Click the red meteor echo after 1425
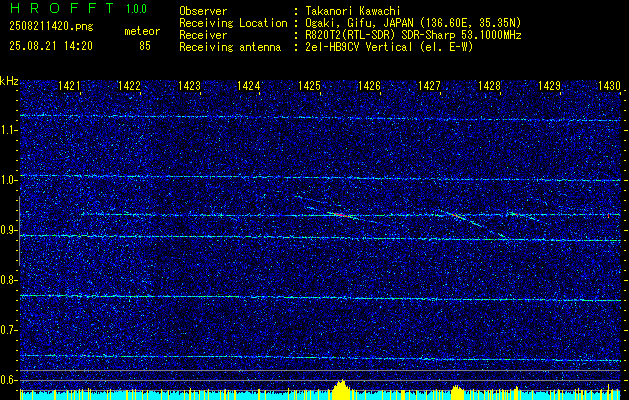The height and width of the screenshot is (400, 629). pos(341,215)
